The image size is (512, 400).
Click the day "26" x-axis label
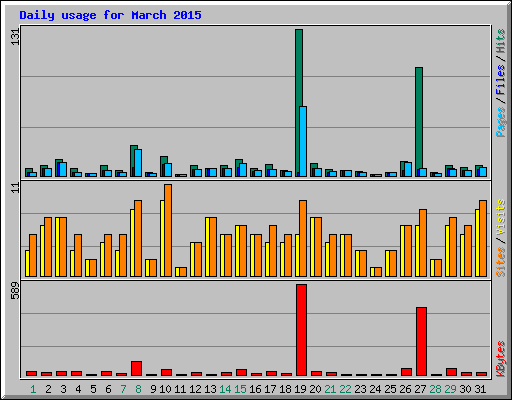click(405, 389)
